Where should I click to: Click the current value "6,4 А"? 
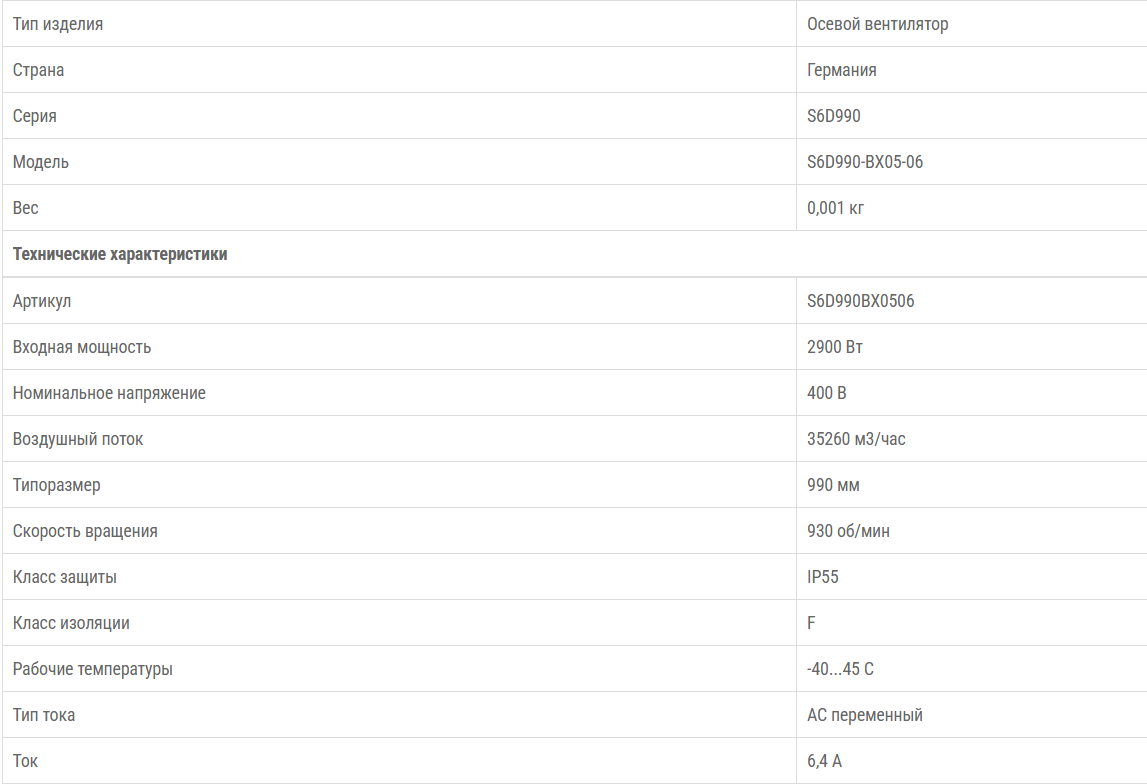(824, 761)
